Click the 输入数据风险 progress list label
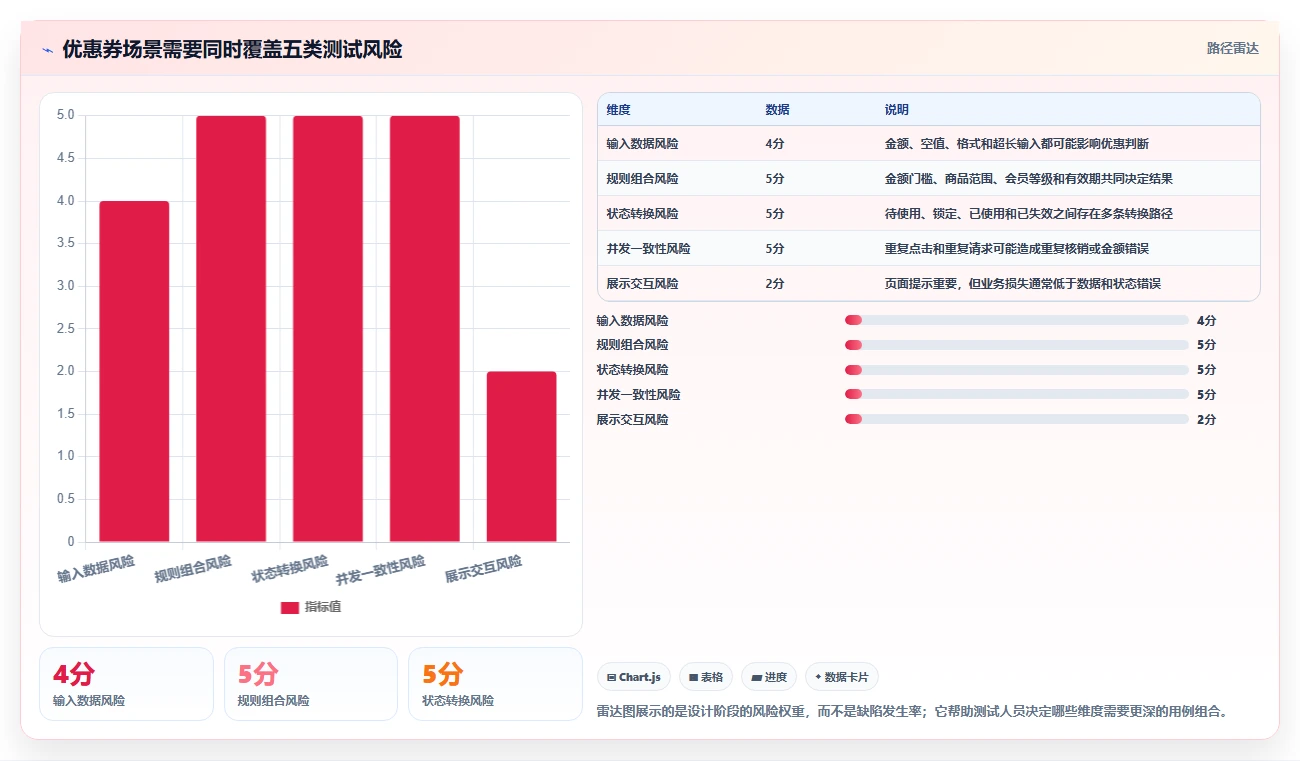Viewport: 1300px width, 761px height. tap(633, 321)
